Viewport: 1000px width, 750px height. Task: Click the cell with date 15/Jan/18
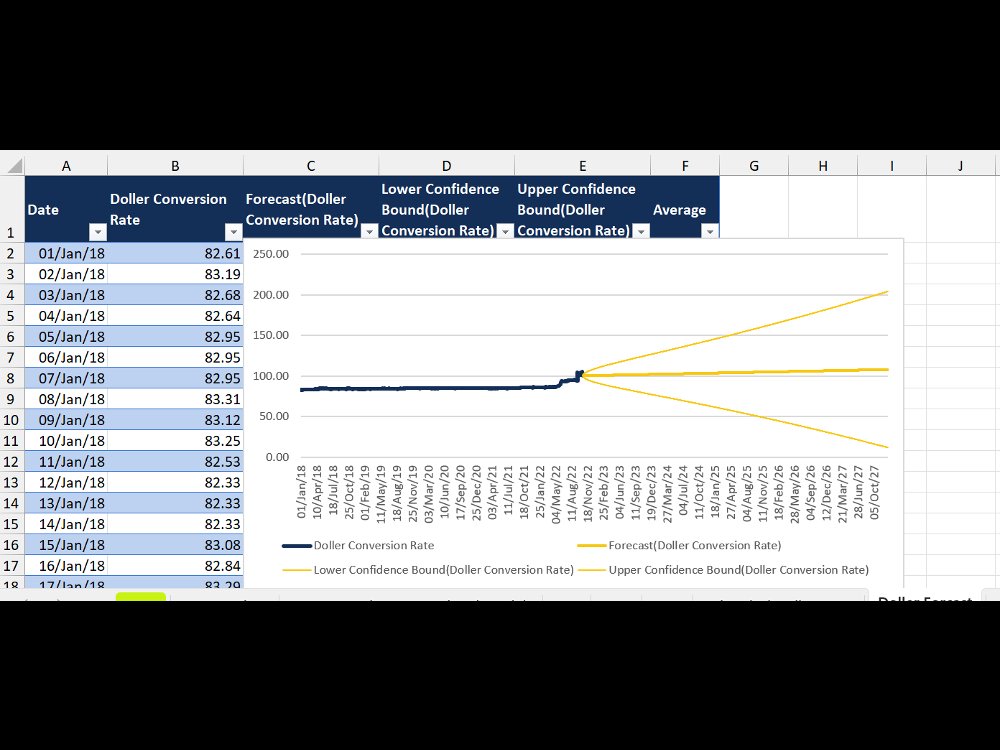[66, 545]
